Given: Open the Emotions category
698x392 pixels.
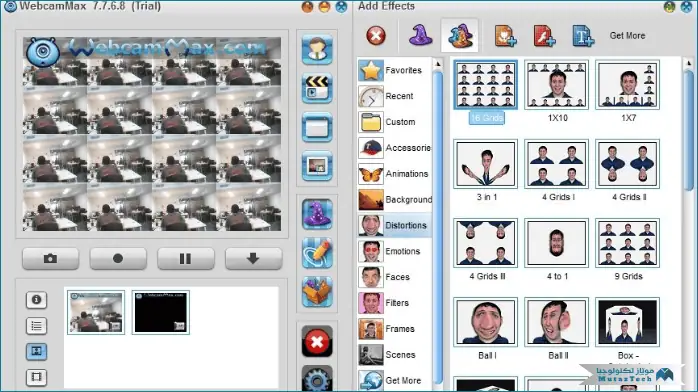Looking at the screenshot, I should [x=394, y=251].
